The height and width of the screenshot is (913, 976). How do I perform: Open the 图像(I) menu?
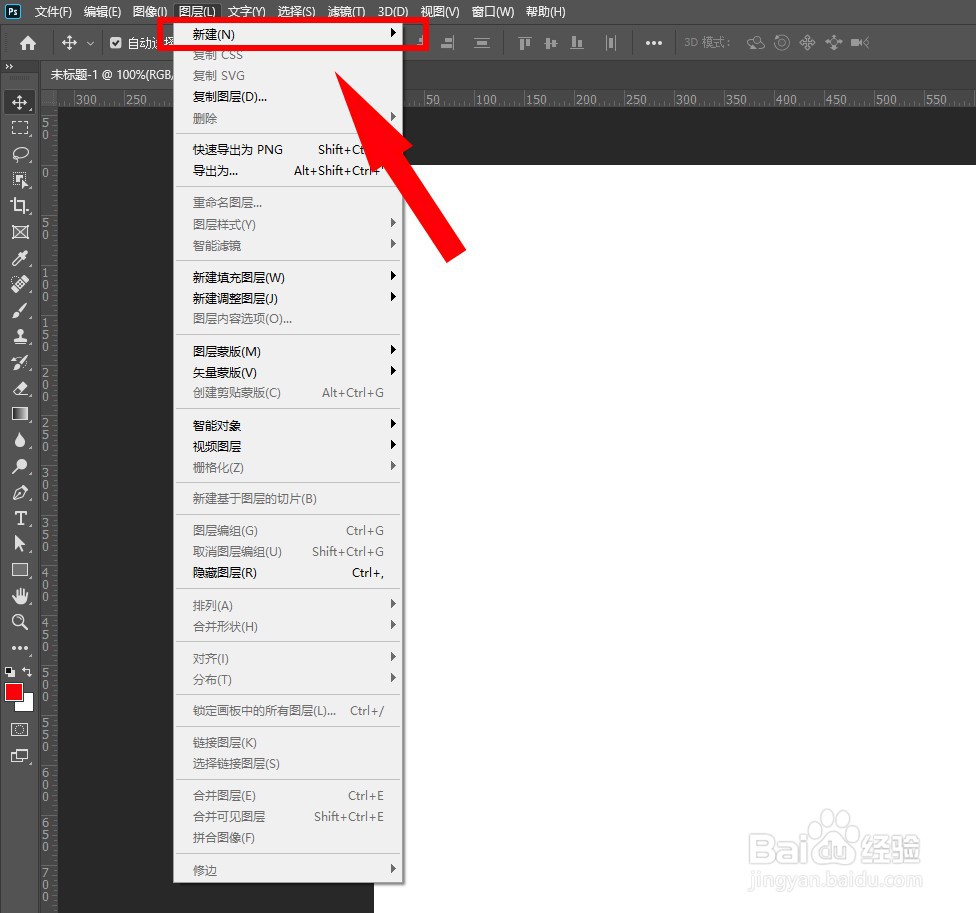150,12
